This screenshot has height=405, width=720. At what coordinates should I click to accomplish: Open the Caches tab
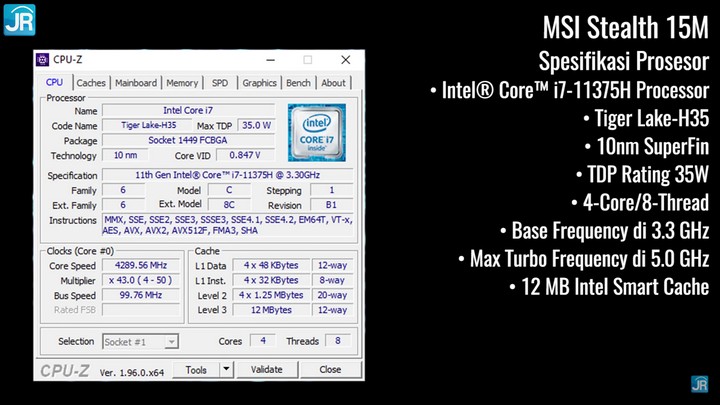(x=91, y=83)
